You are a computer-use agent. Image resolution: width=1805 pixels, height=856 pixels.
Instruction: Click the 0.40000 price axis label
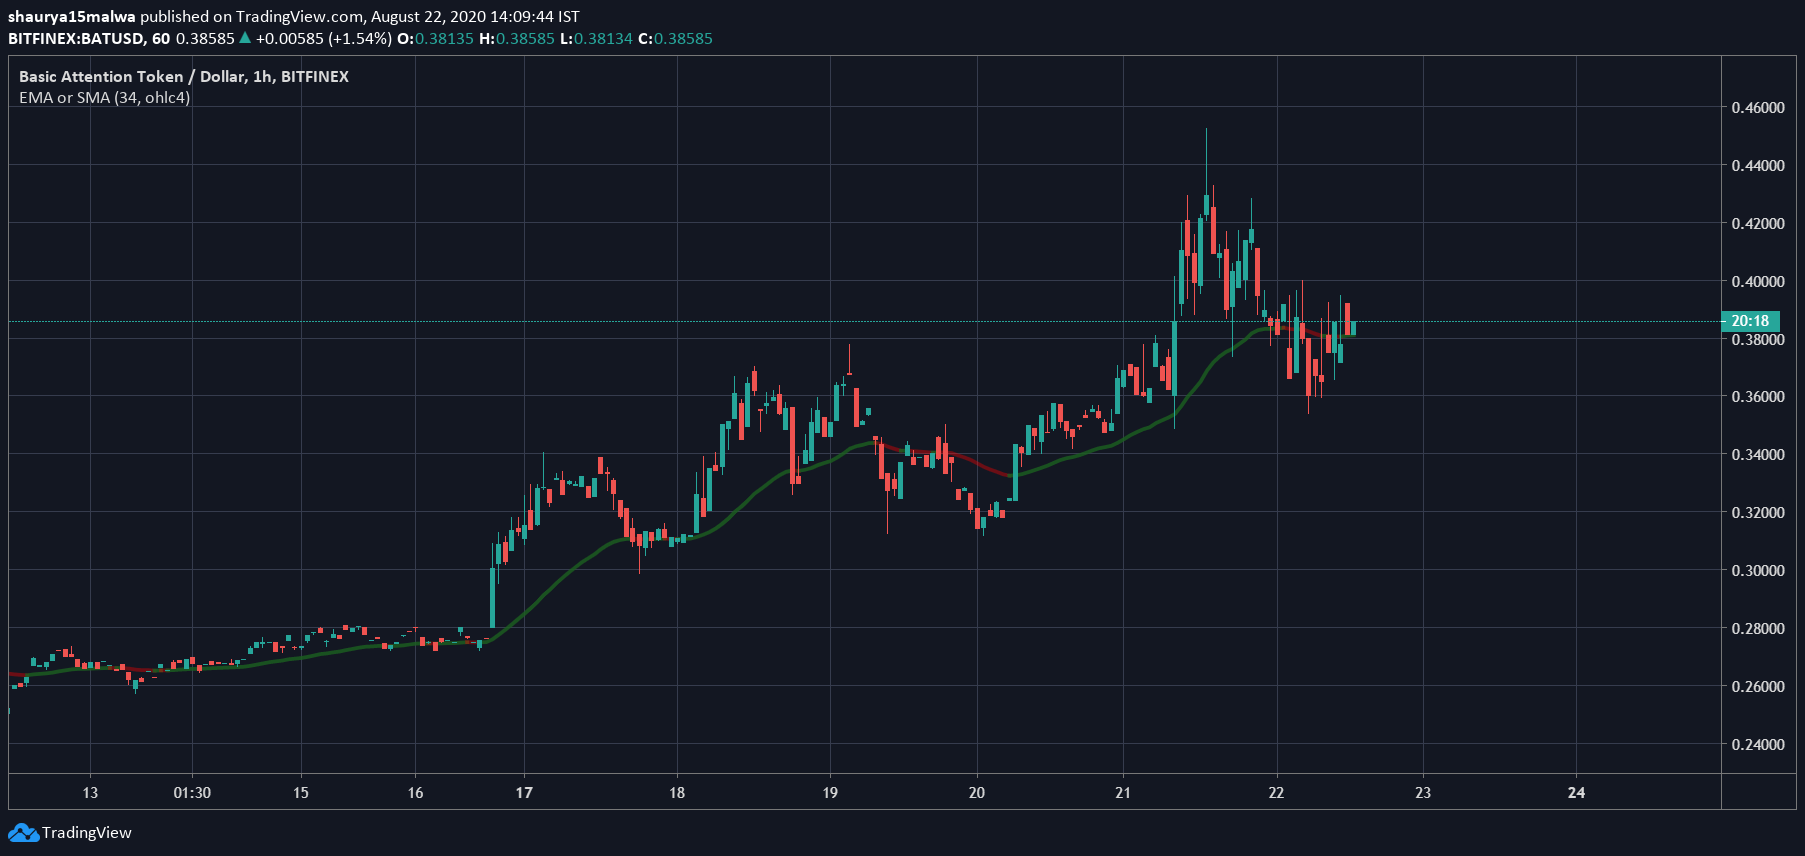[1757, 281]
